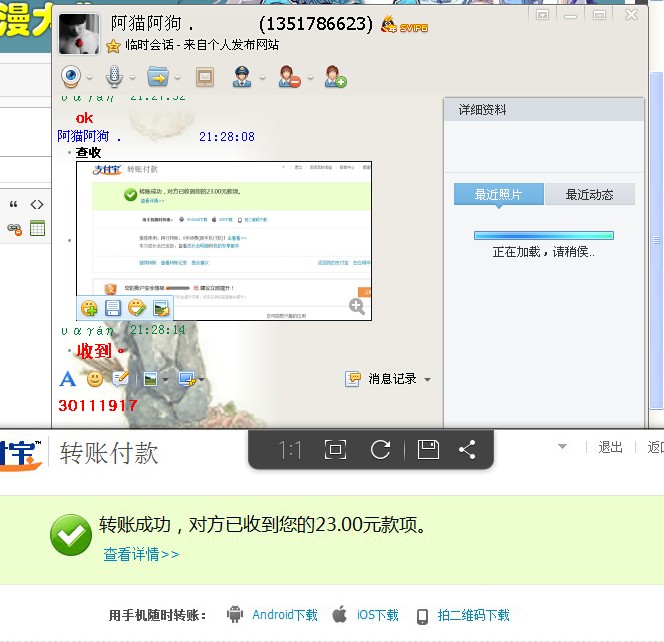The height and width of the screenshot is (642, 664).
Task: Set image viewer to 1:1 scale
Action: point(290,450)
